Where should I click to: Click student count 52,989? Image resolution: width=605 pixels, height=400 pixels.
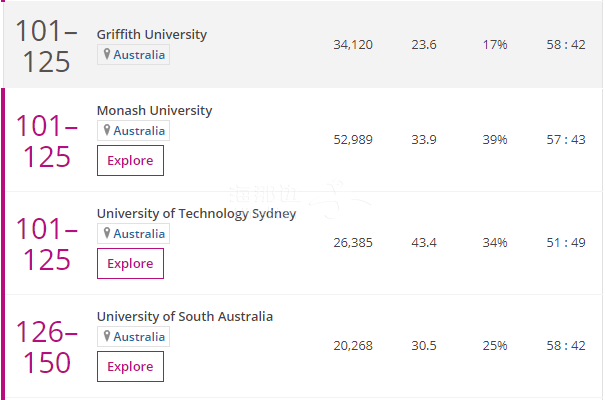coord(353,140)
